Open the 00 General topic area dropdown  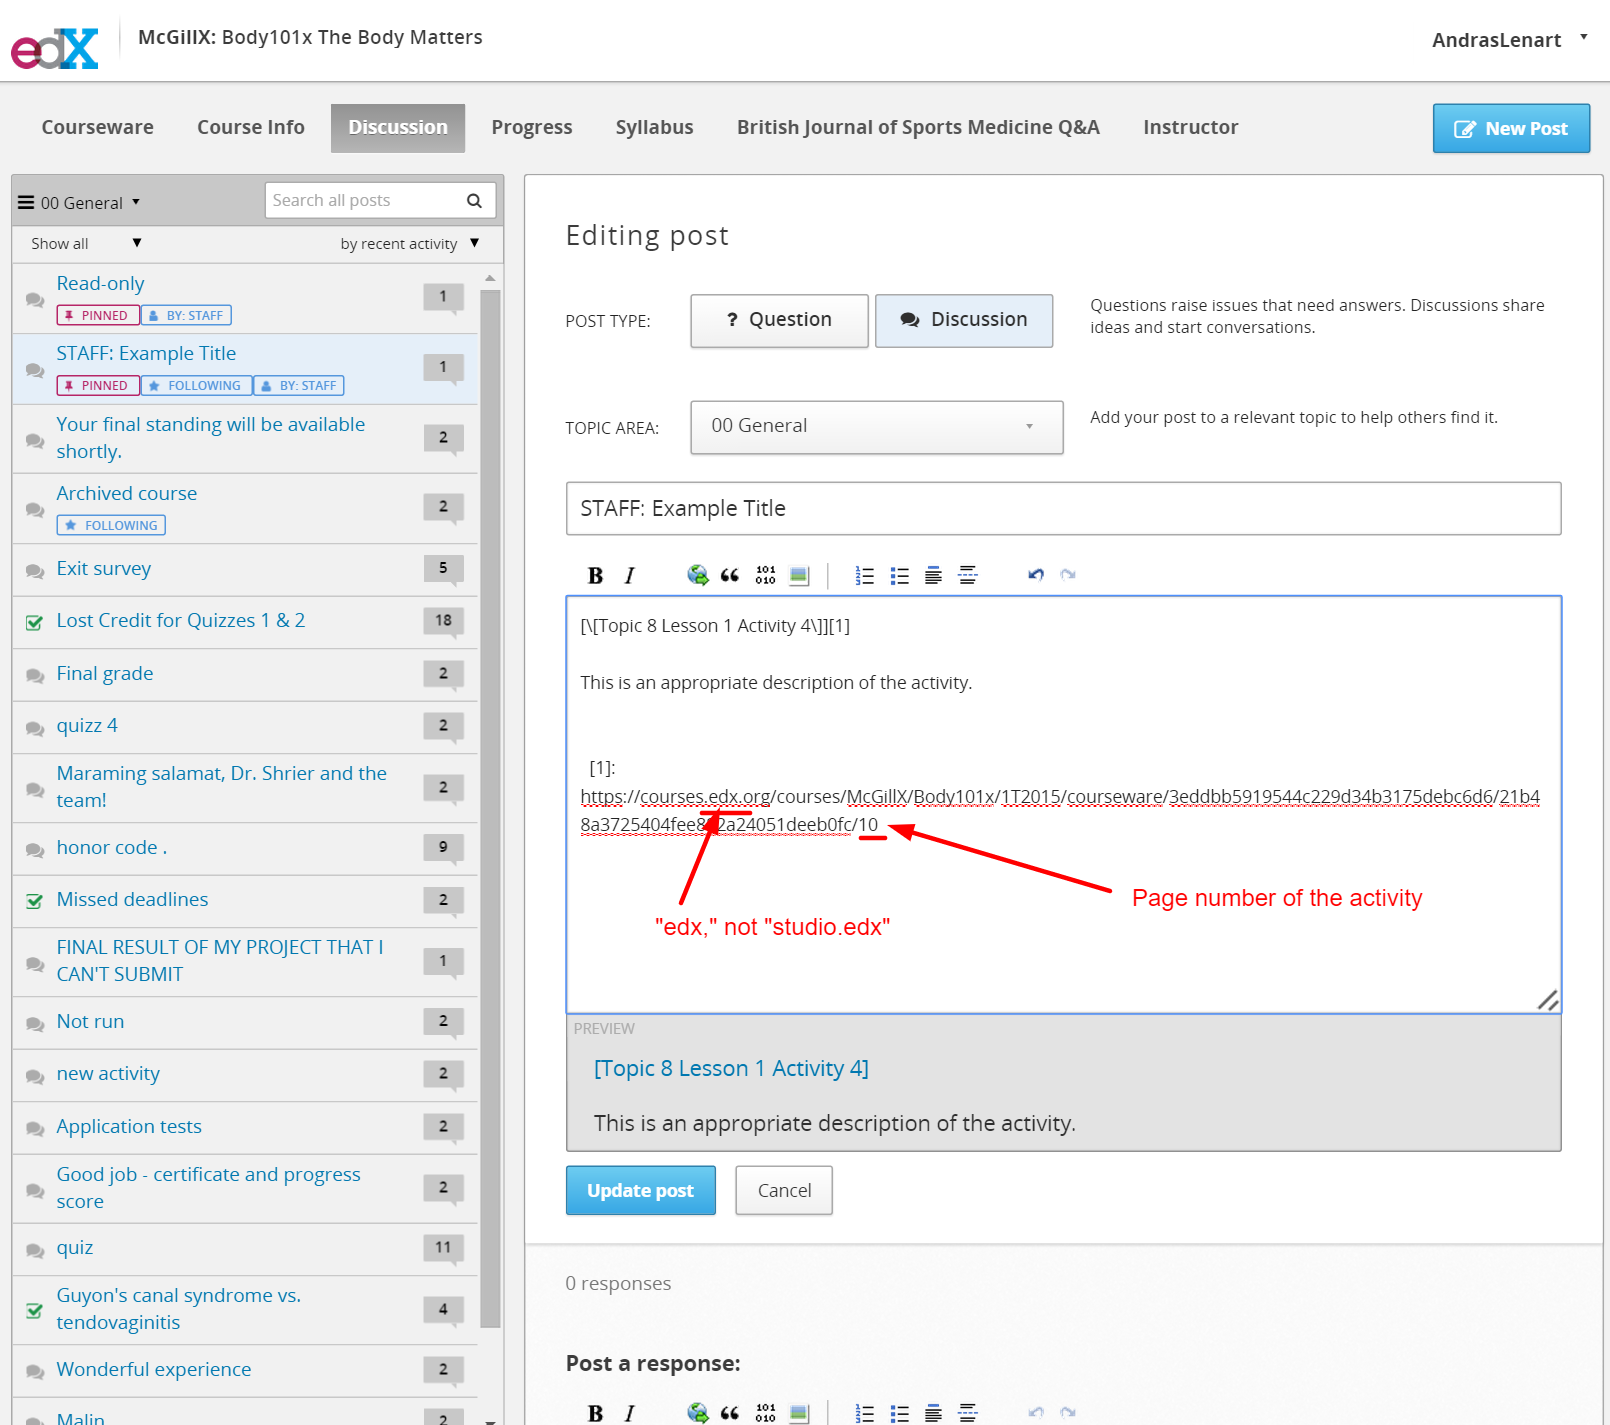point(877,427)
